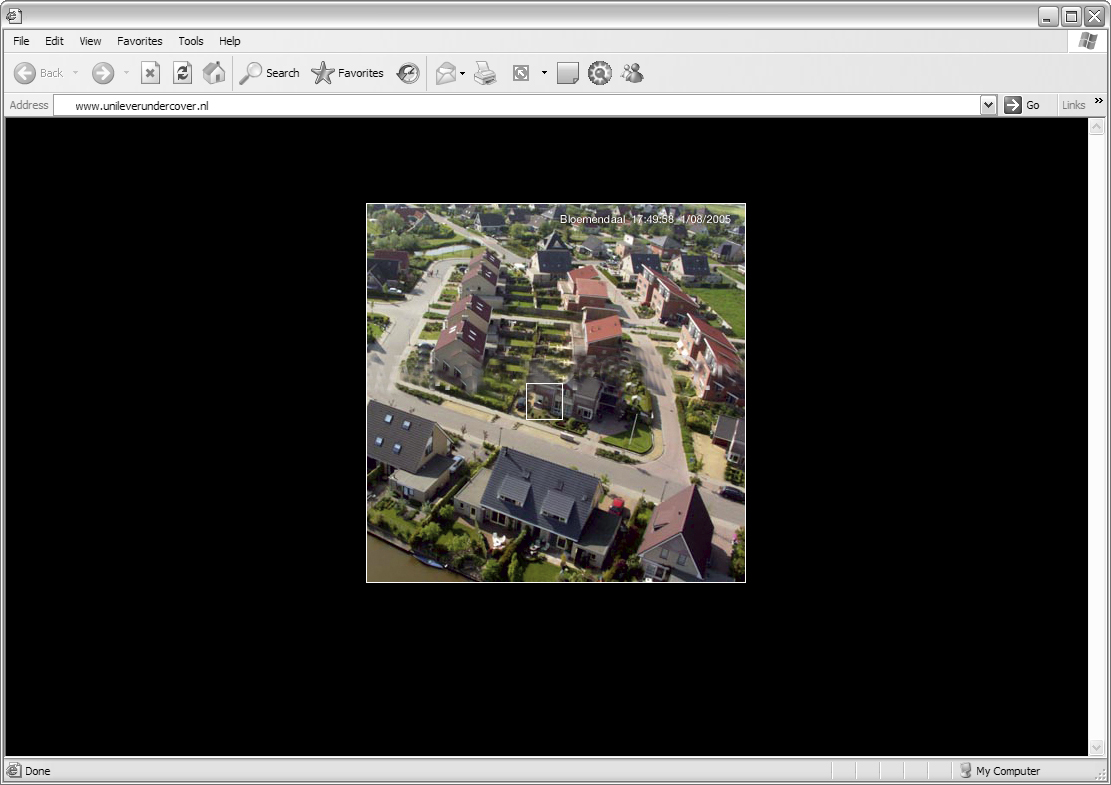Maximize the browser window
The image size is (1111, 785).
pyautogui.click(x=1071, y=16)
